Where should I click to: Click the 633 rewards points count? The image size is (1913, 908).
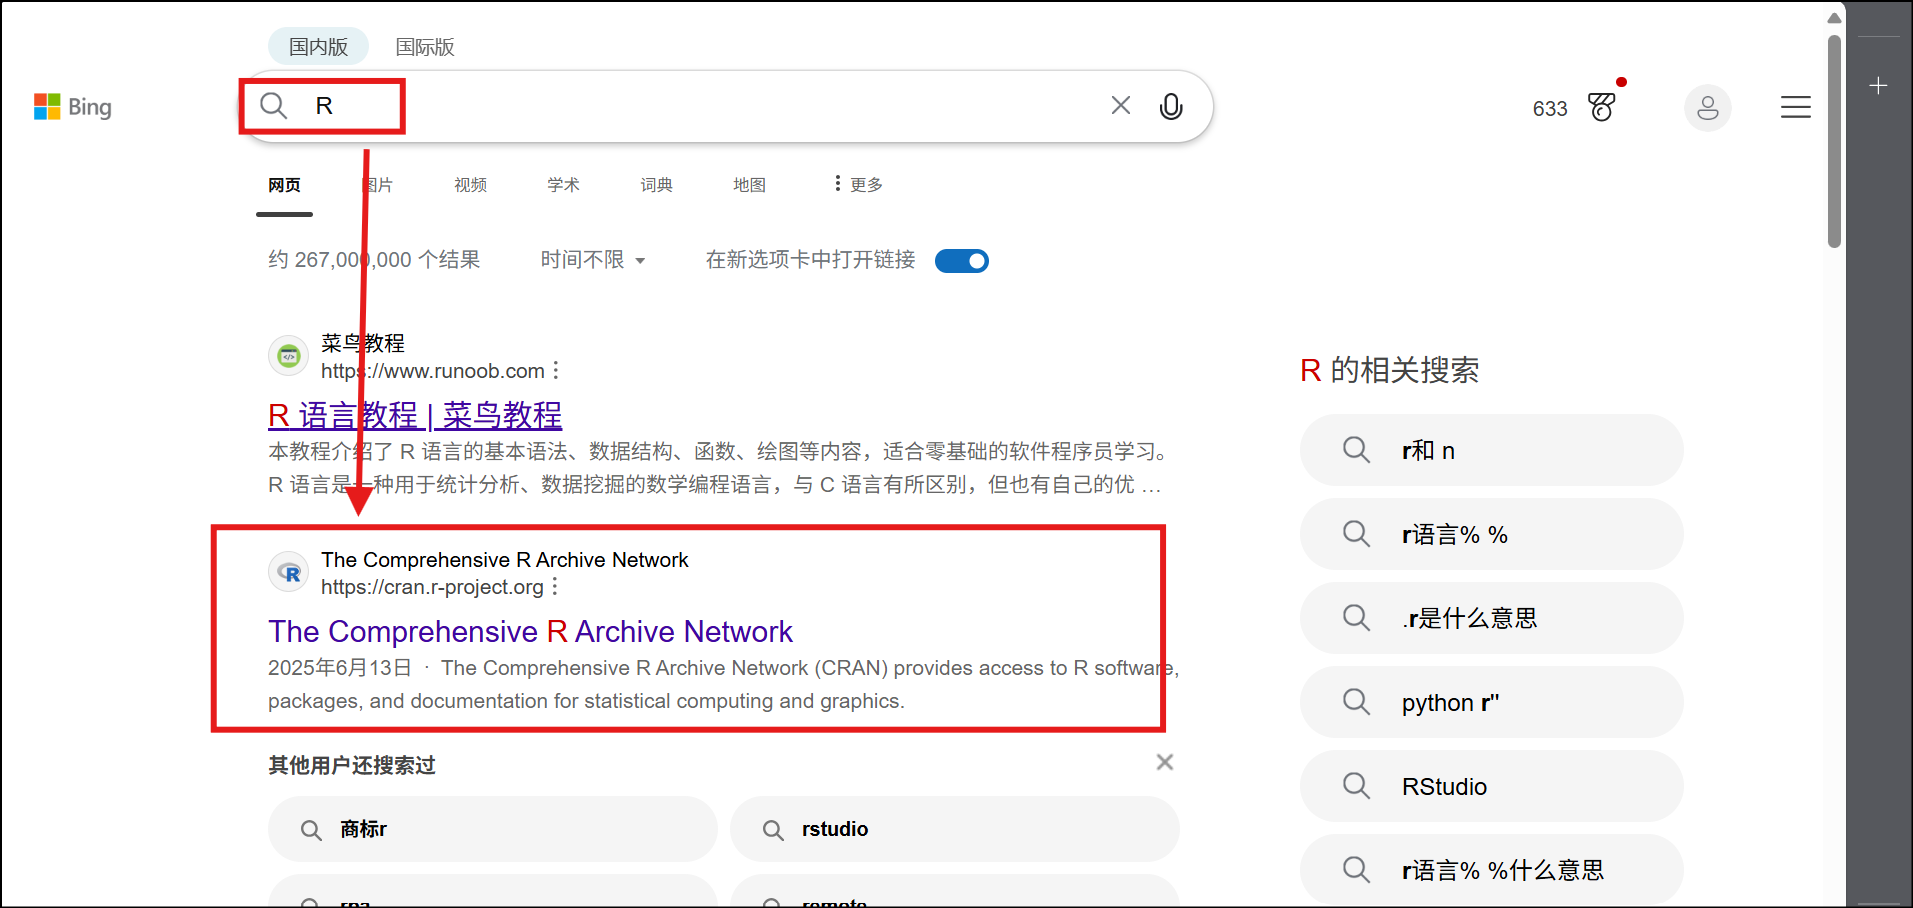[1550, 108]
